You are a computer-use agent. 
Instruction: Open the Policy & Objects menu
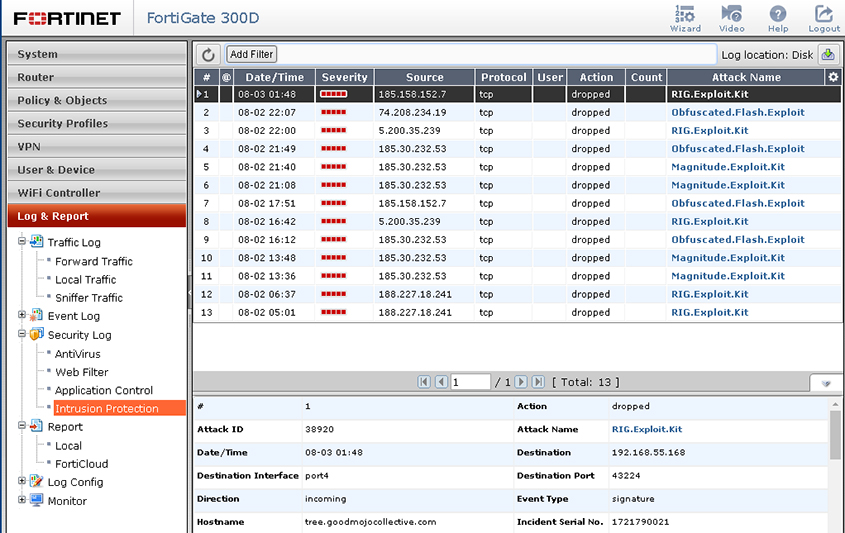pos(97,100)
